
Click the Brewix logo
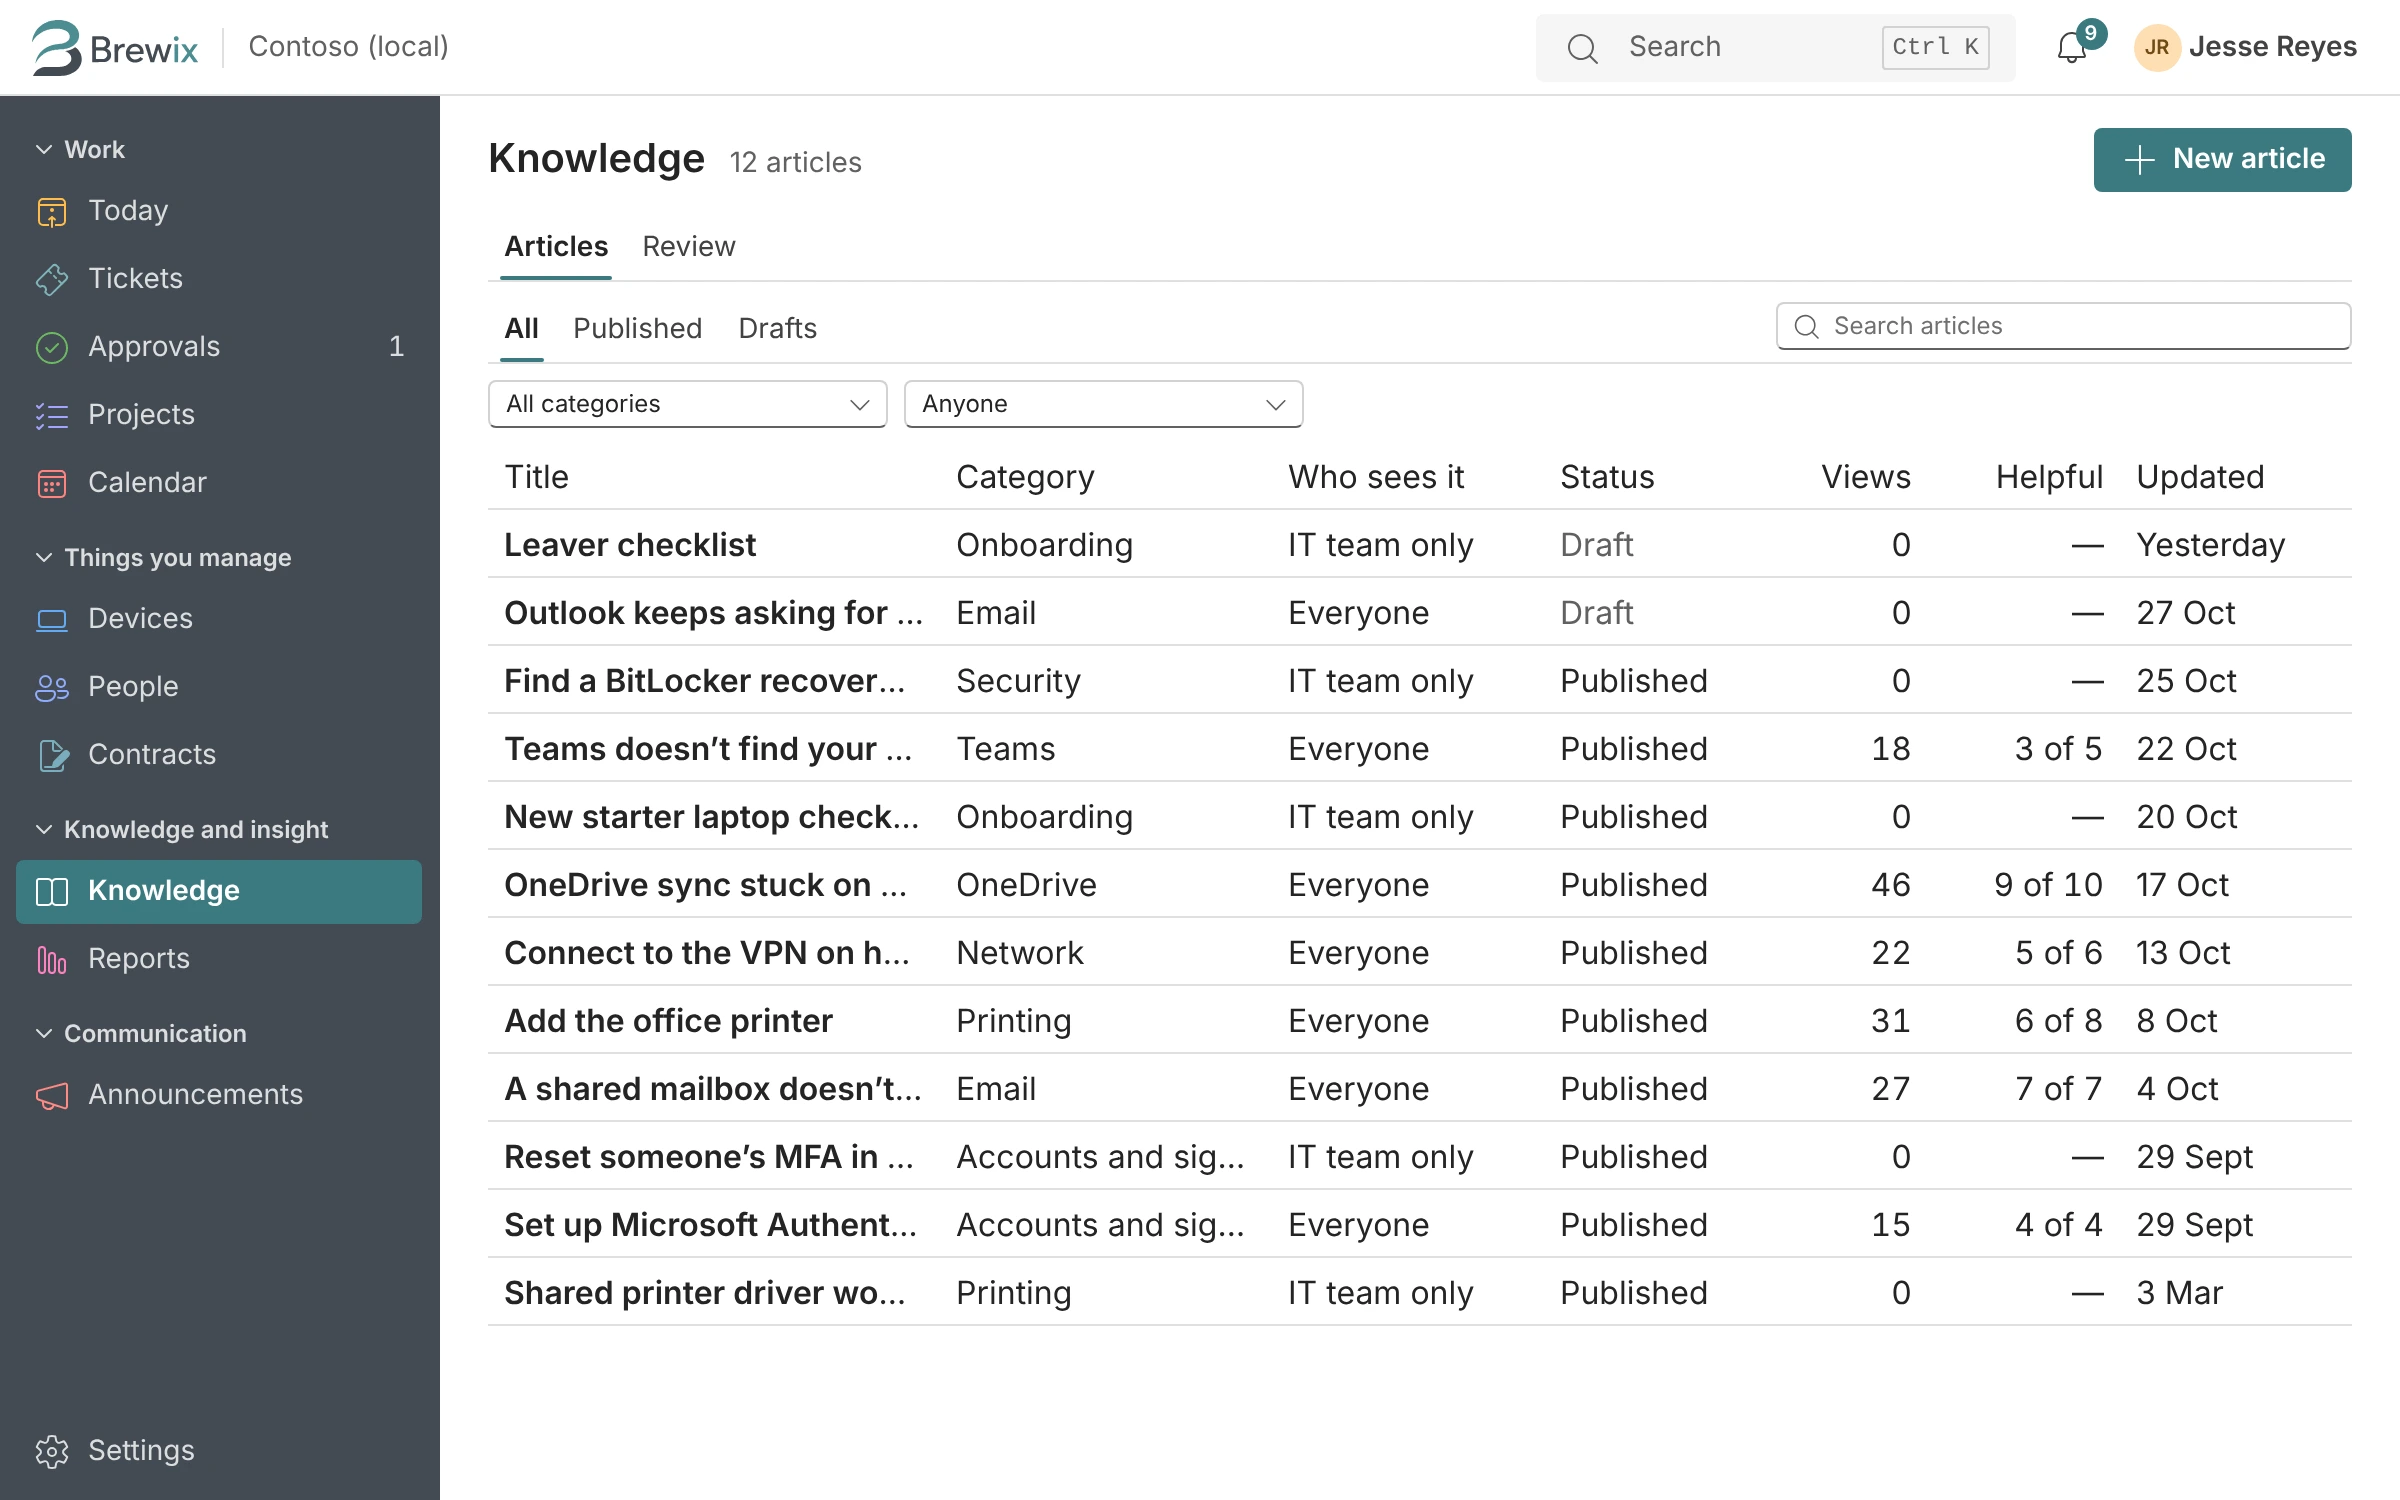click(115, 47)
